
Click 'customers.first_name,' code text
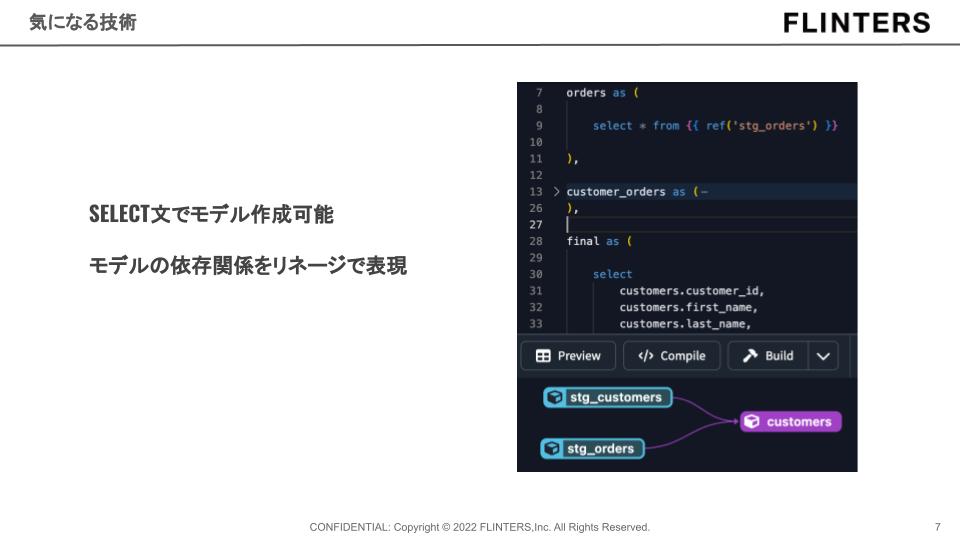688,307
